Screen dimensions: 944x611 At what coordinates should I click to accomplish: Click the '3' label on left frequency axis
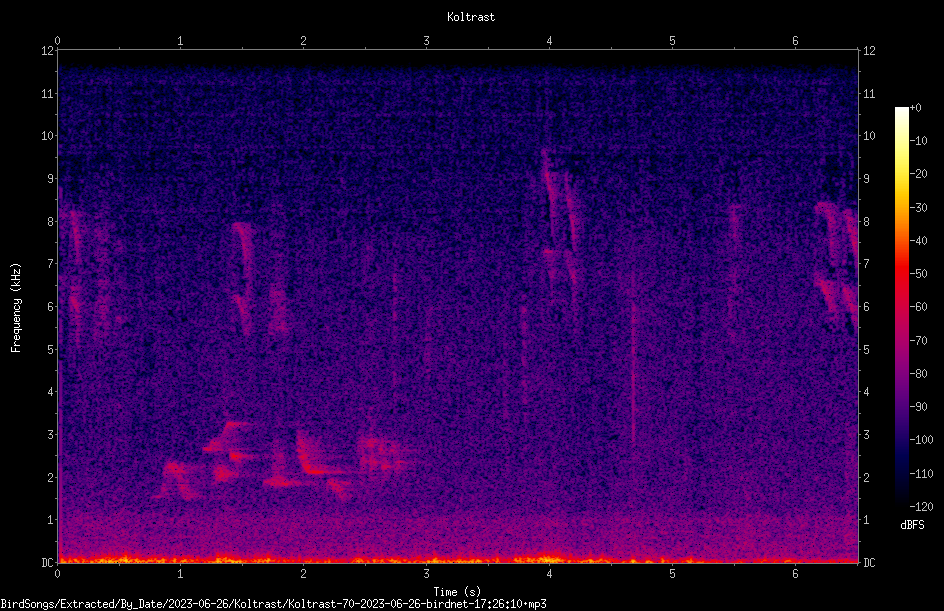point(51,435)
